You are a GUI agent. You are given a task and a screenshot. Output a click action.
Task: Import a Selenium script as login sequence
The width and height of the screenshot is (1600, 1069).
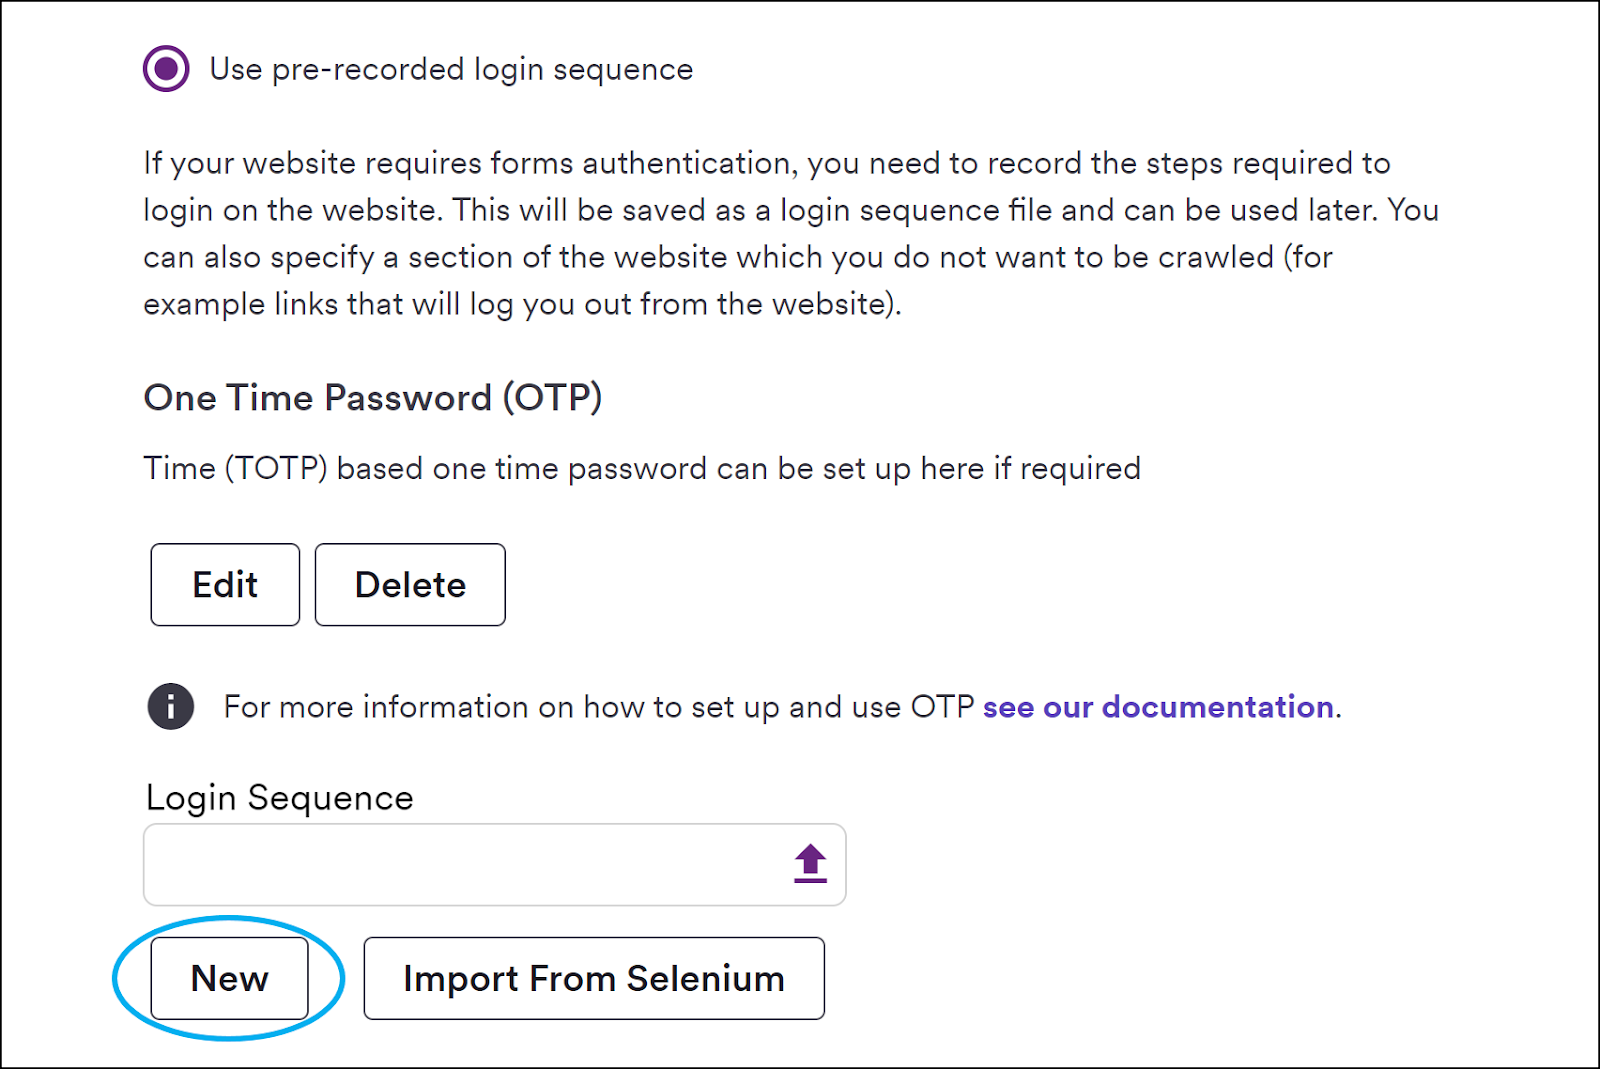click(x=594, y=978)
